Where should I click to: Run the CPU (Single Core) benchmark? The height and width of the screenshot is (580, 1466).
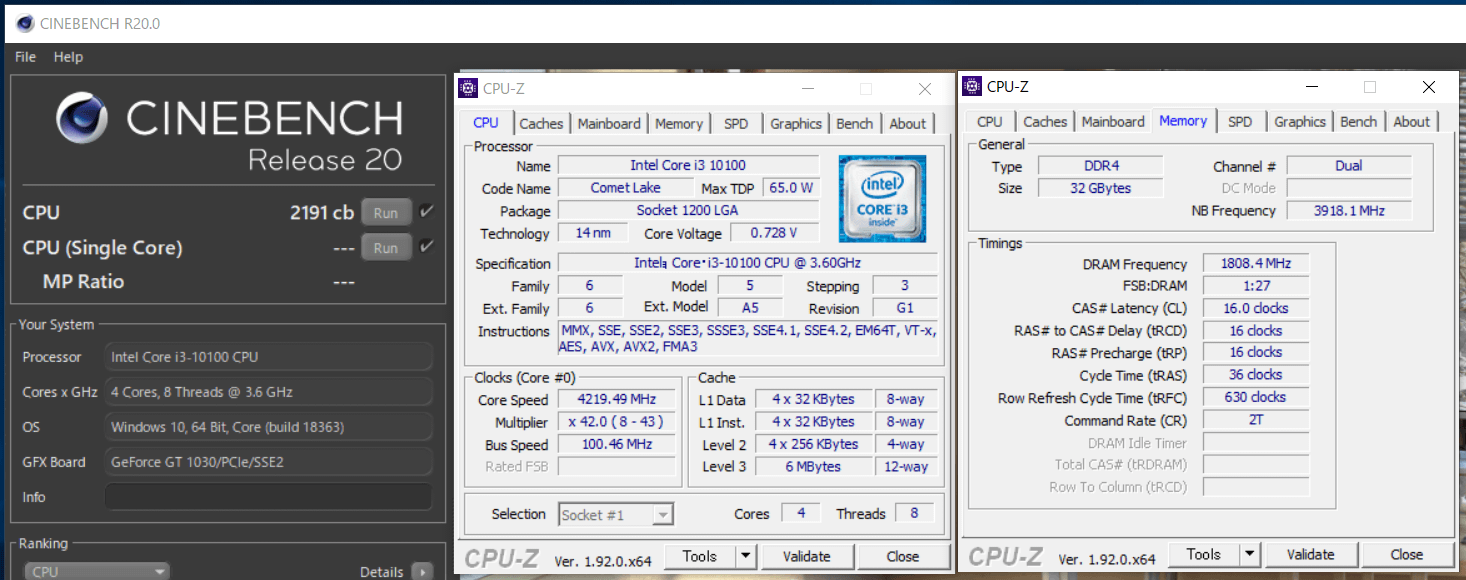point(386,248)
